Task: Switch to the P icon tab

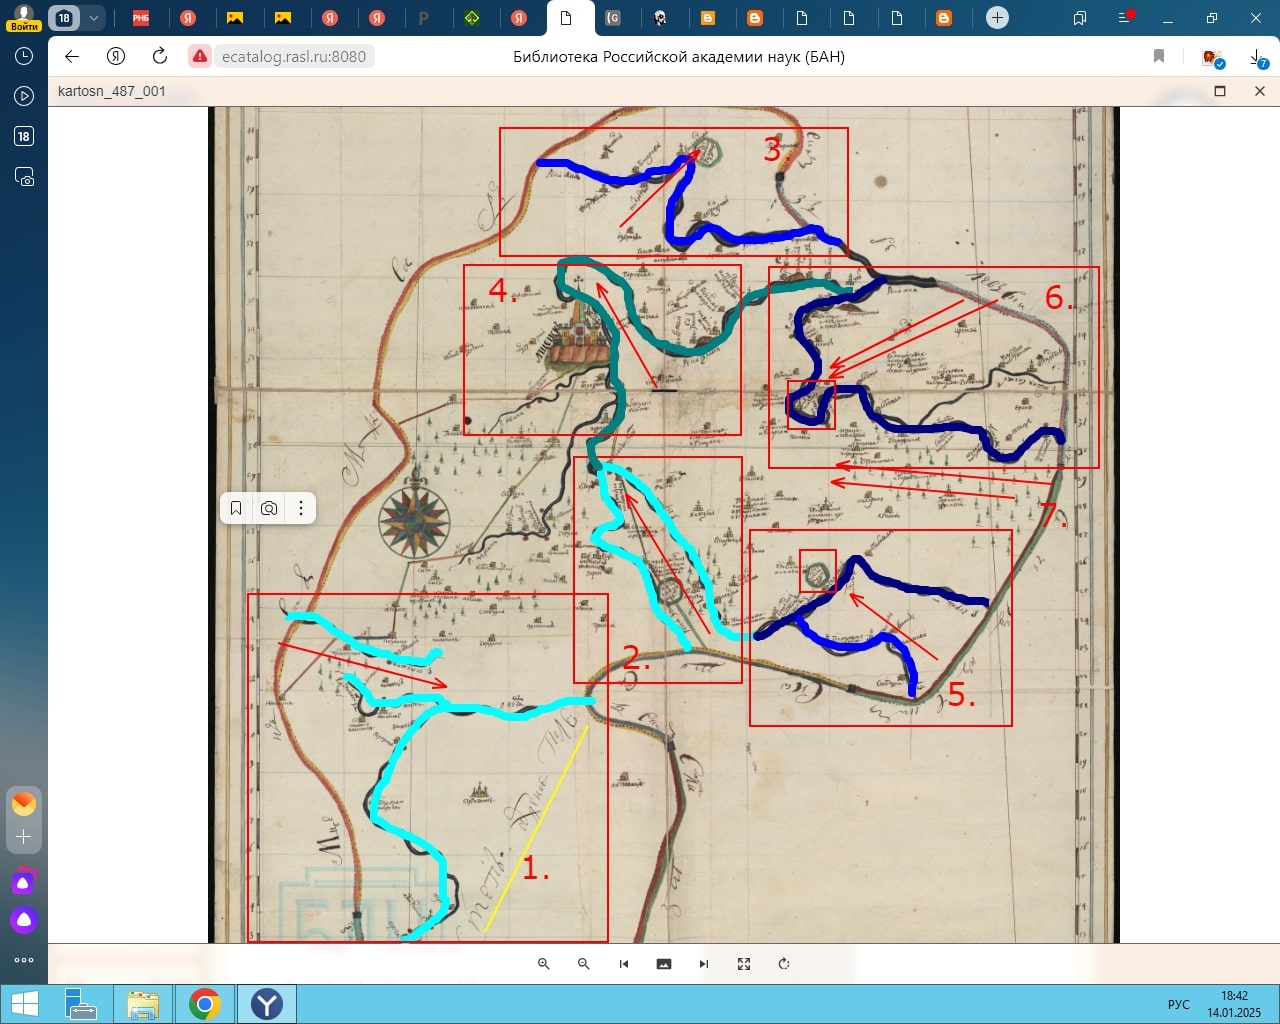Action: pyautogui.click(x=424, y=17)
